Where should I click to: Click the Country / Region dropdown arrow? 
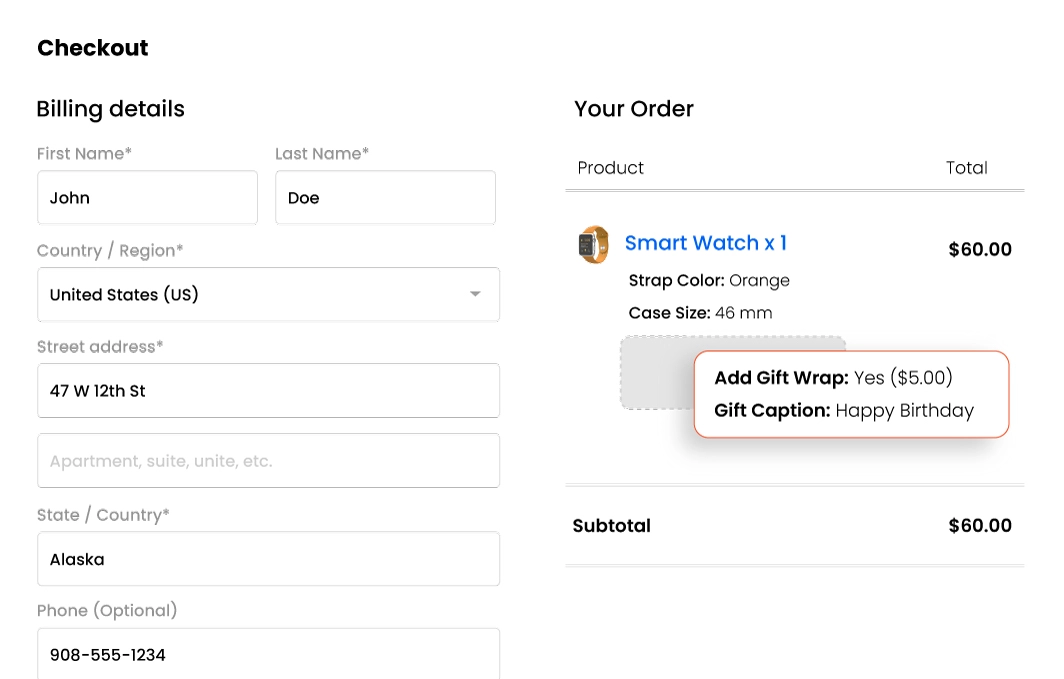[x=475, y=294]
